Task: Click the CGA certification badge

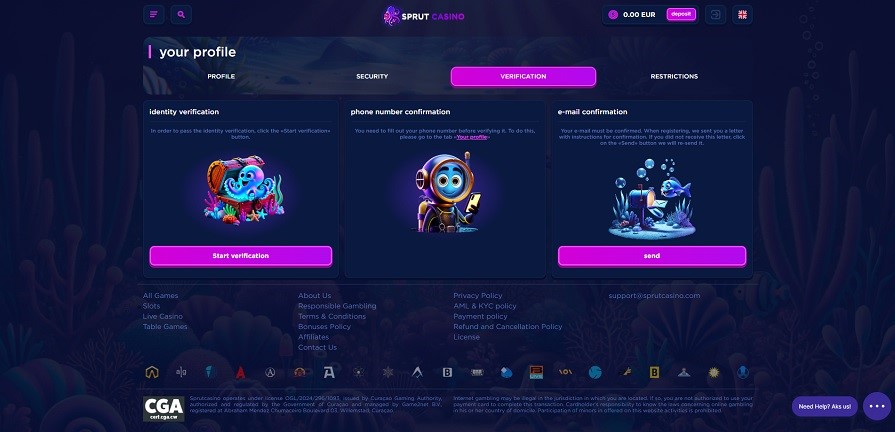Action: click(163, 409)
